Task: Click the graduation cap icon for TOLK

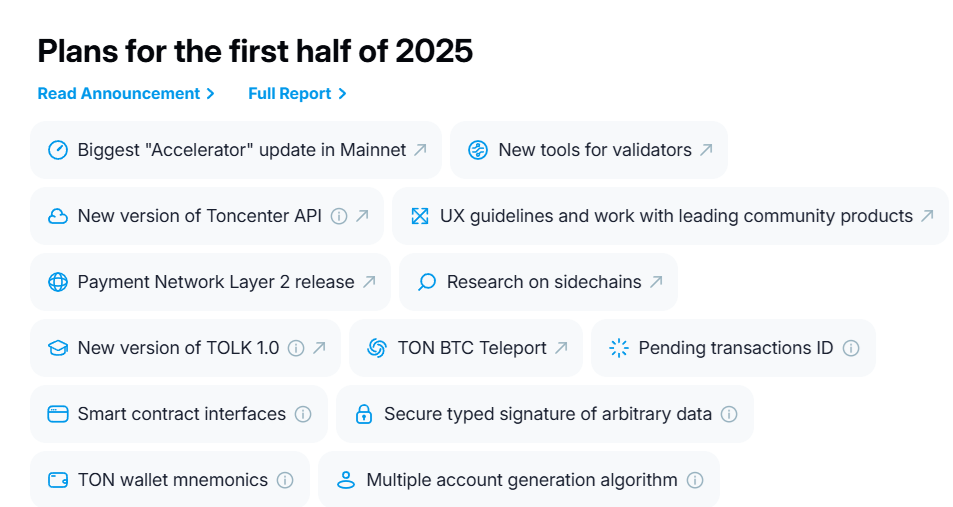Action: pos(58,348)
